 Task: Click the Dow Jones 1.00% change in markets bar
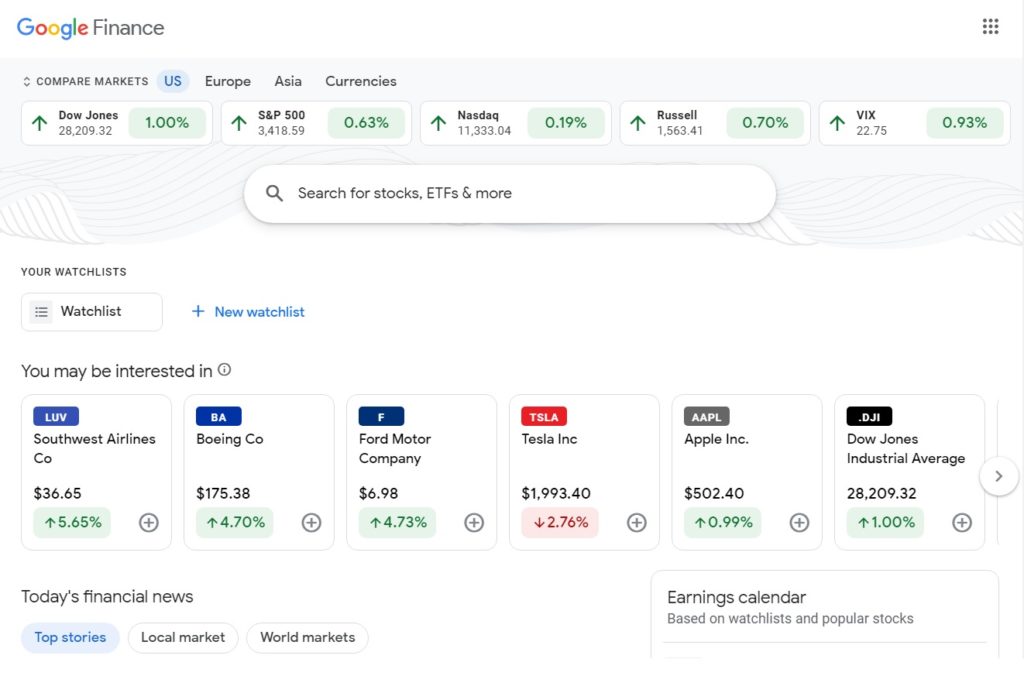pyautogui.click(x=167, y=123)
